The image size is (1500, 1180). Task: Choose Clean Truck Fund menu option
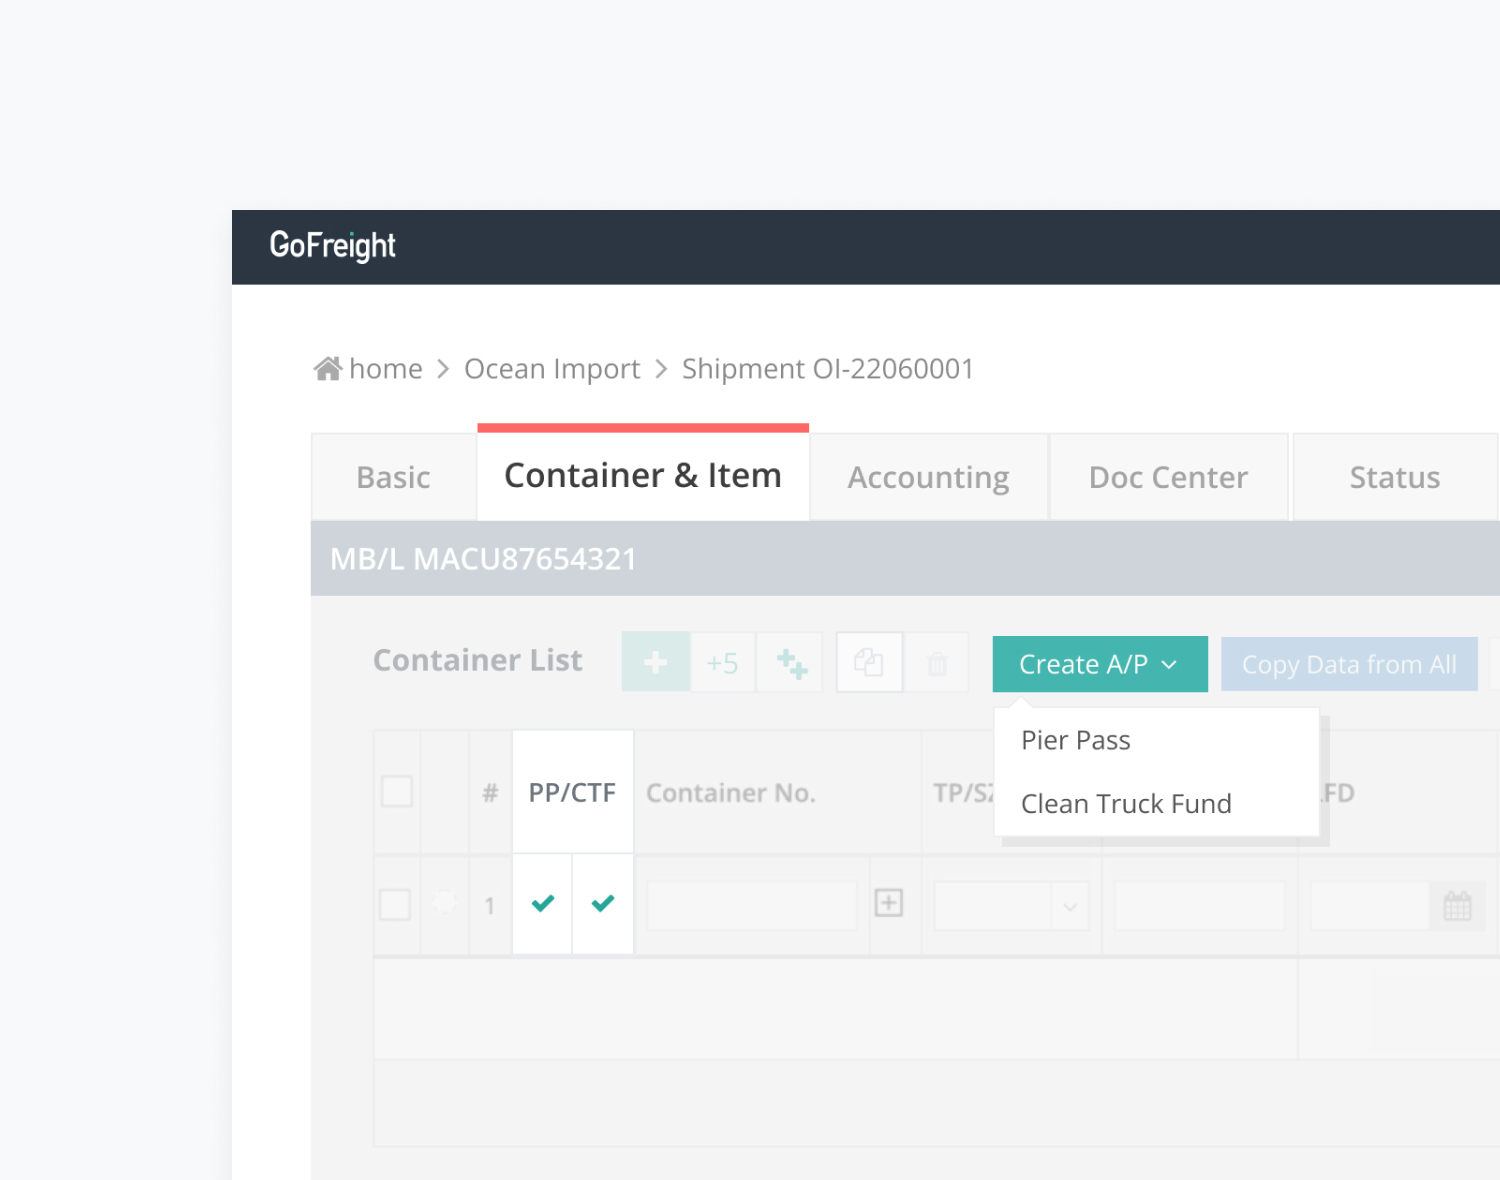(x=1126, y=804)
